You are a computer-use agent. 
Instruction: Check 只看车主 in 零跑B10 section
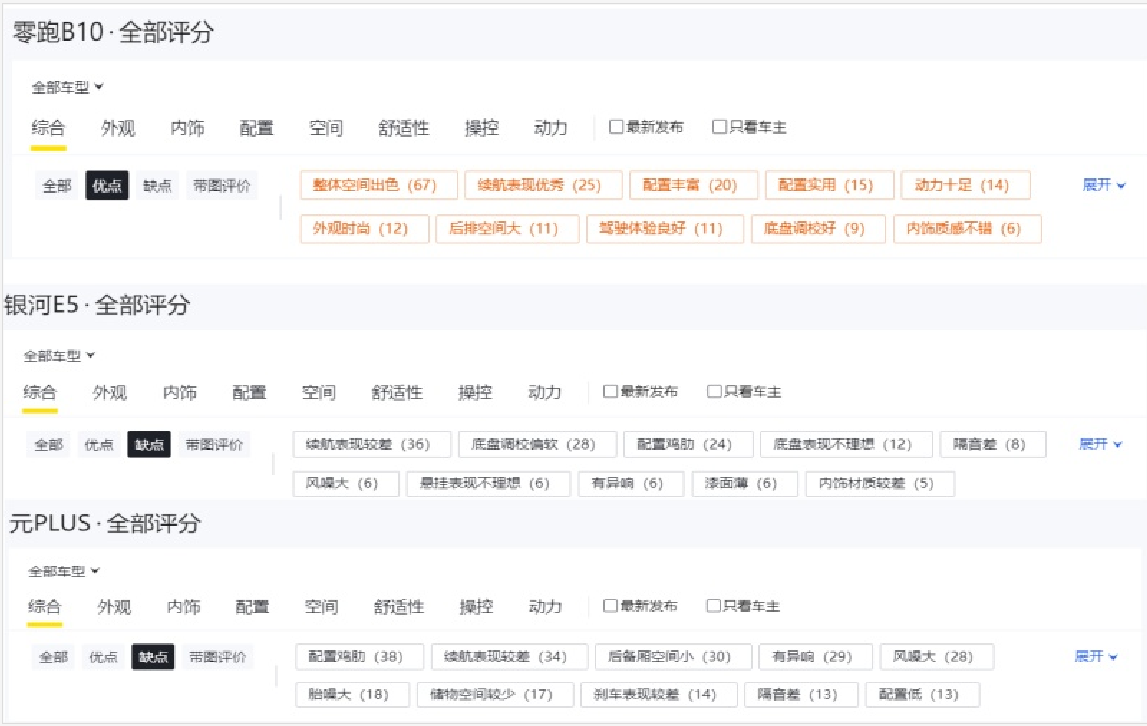click(719, 127)
